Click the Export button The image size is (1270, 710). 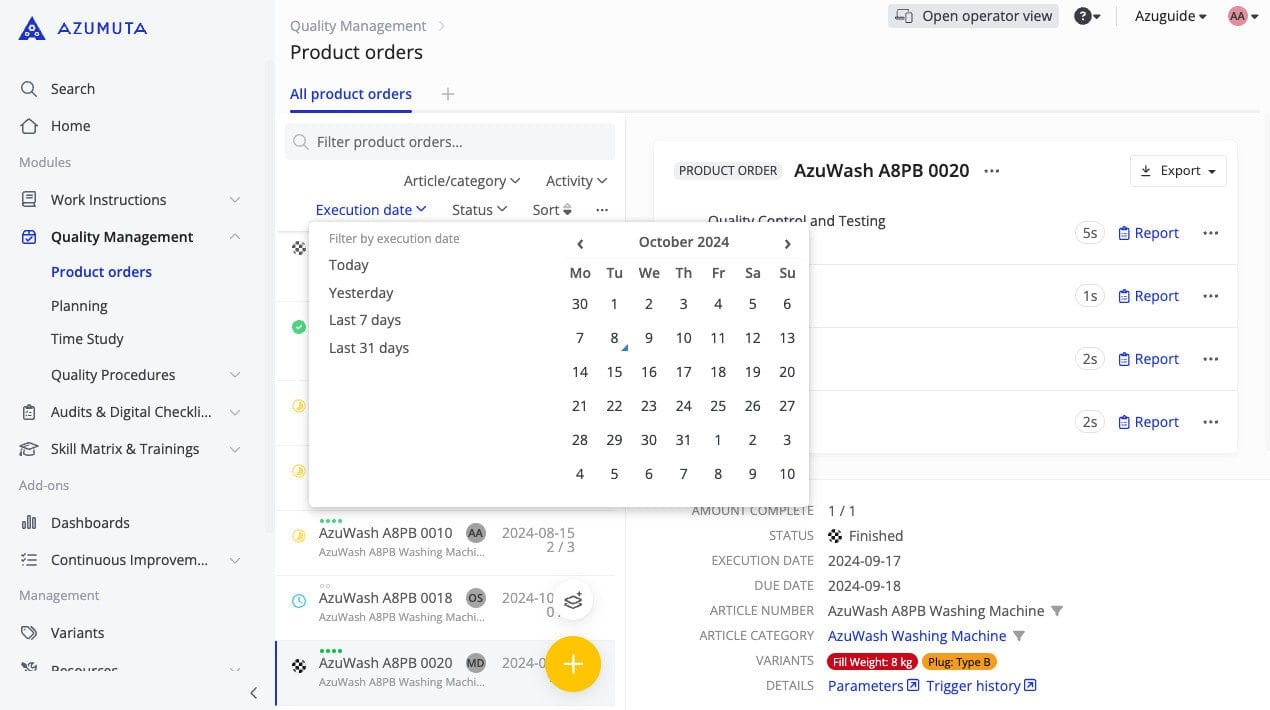click(1178, 170)
